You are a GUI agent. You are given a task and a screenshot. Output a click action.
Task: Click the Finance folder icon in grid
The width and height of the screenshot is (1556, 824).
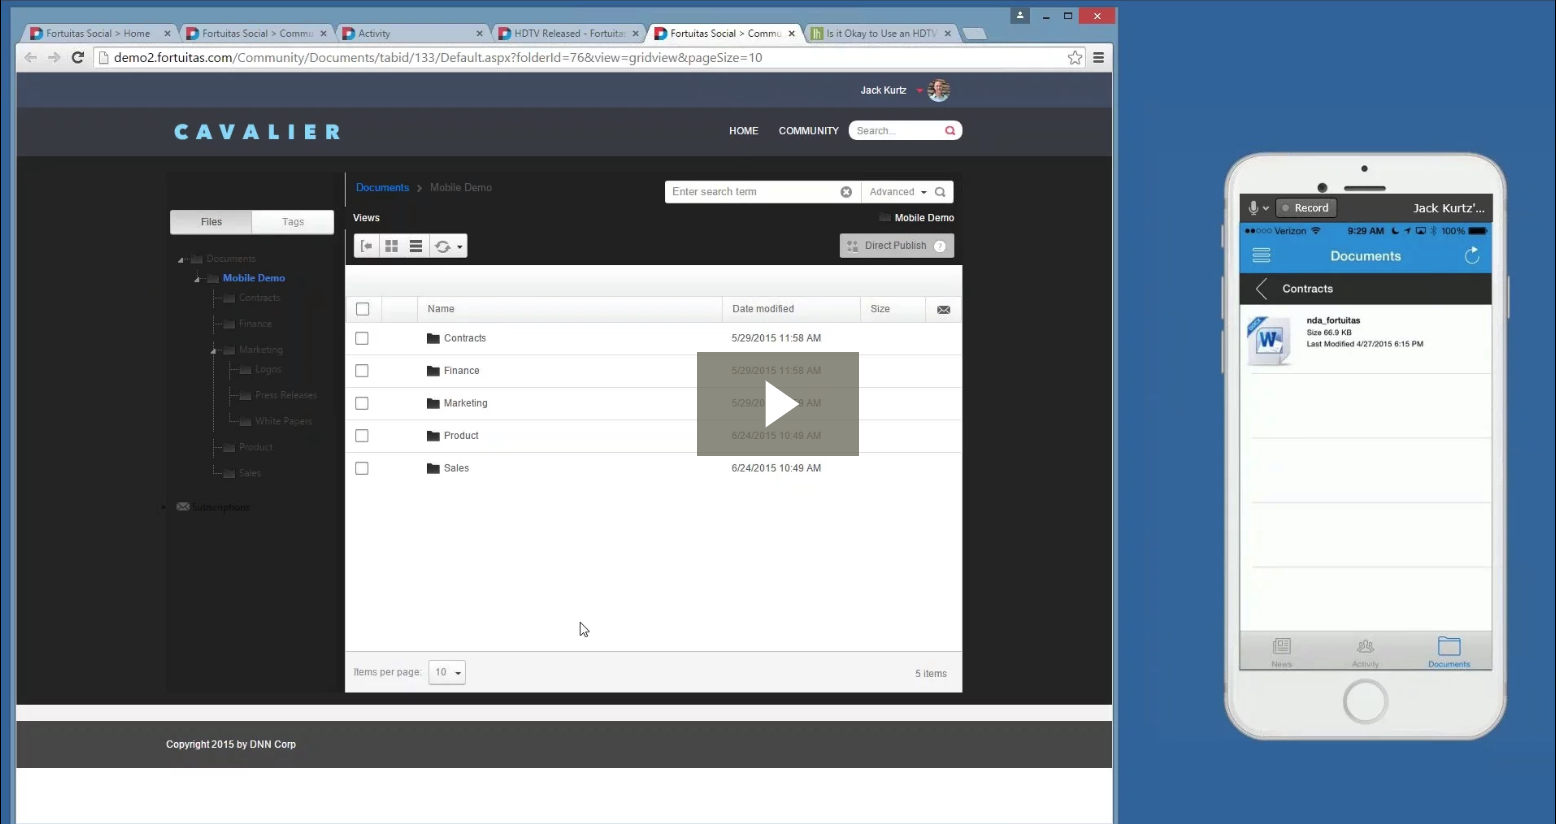click(x=433, y=371)
